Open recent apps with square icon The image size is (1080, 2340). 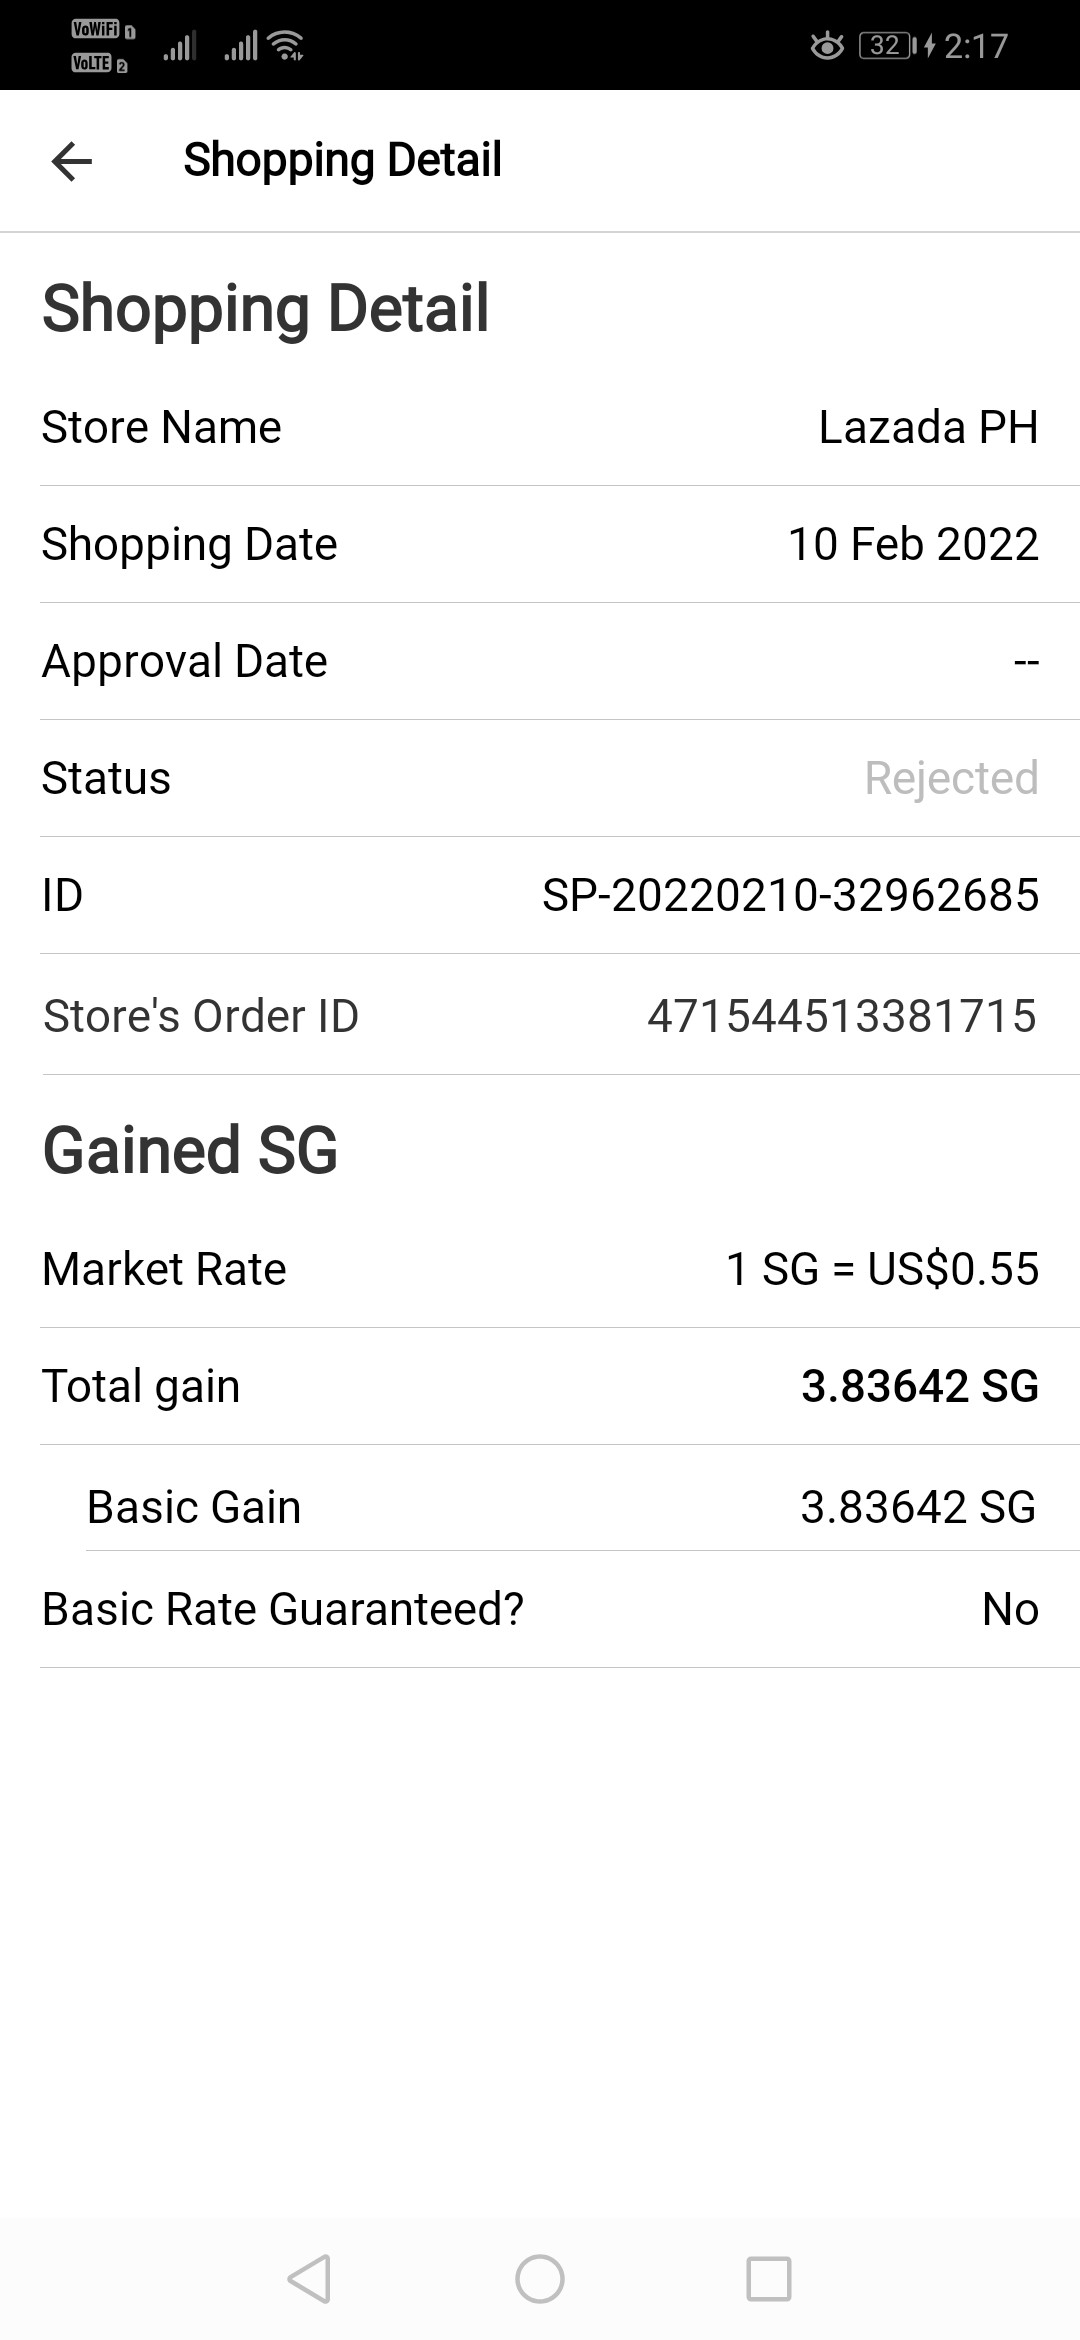point(769,2279)
